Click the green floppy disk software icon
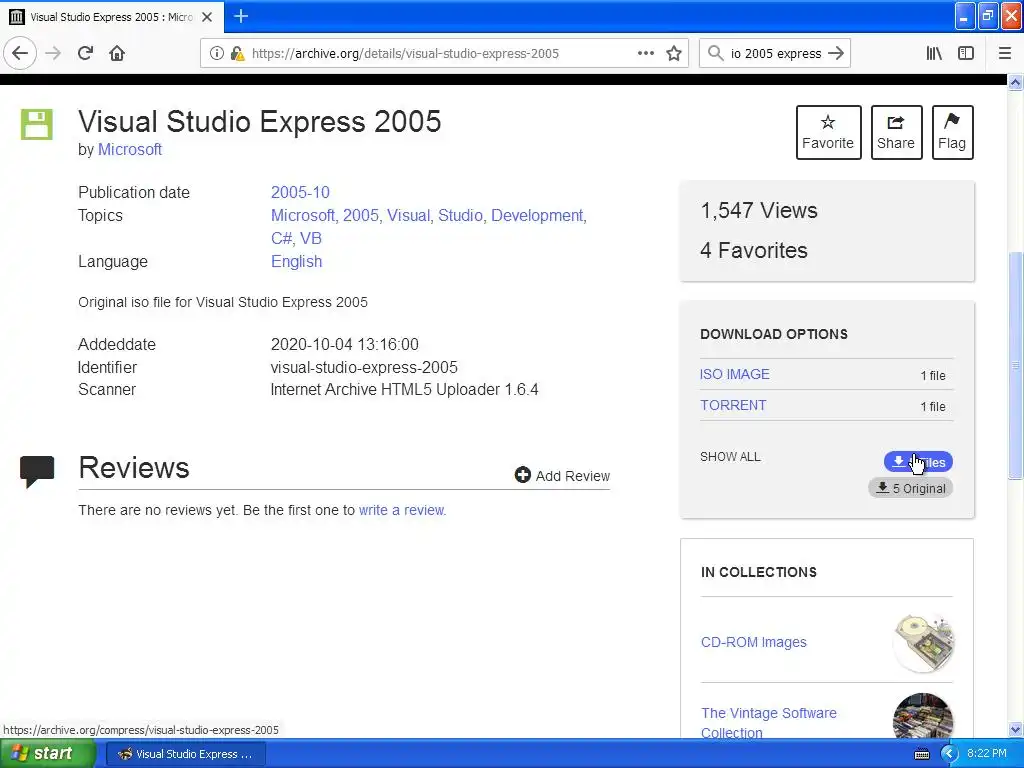The image size is (1024, 768). click(37, 124)
